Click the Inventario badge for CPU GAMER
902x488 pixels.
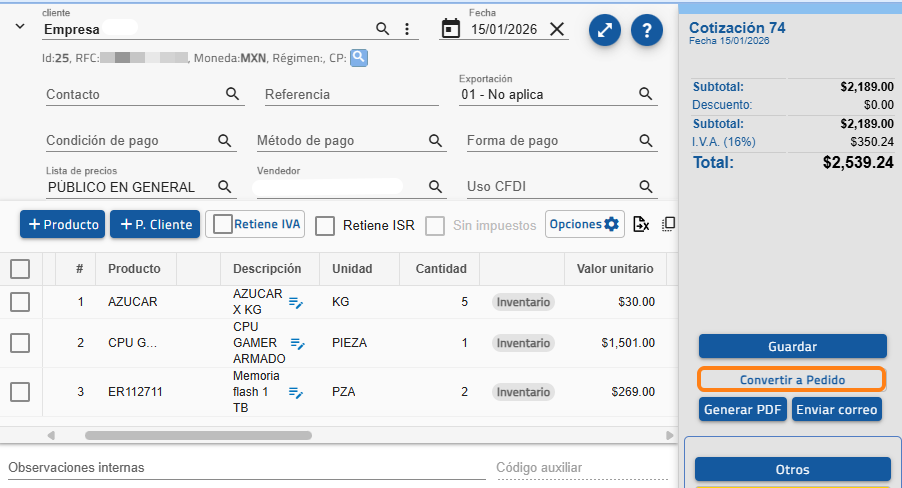pyautogui.click(x=523, y=343)
